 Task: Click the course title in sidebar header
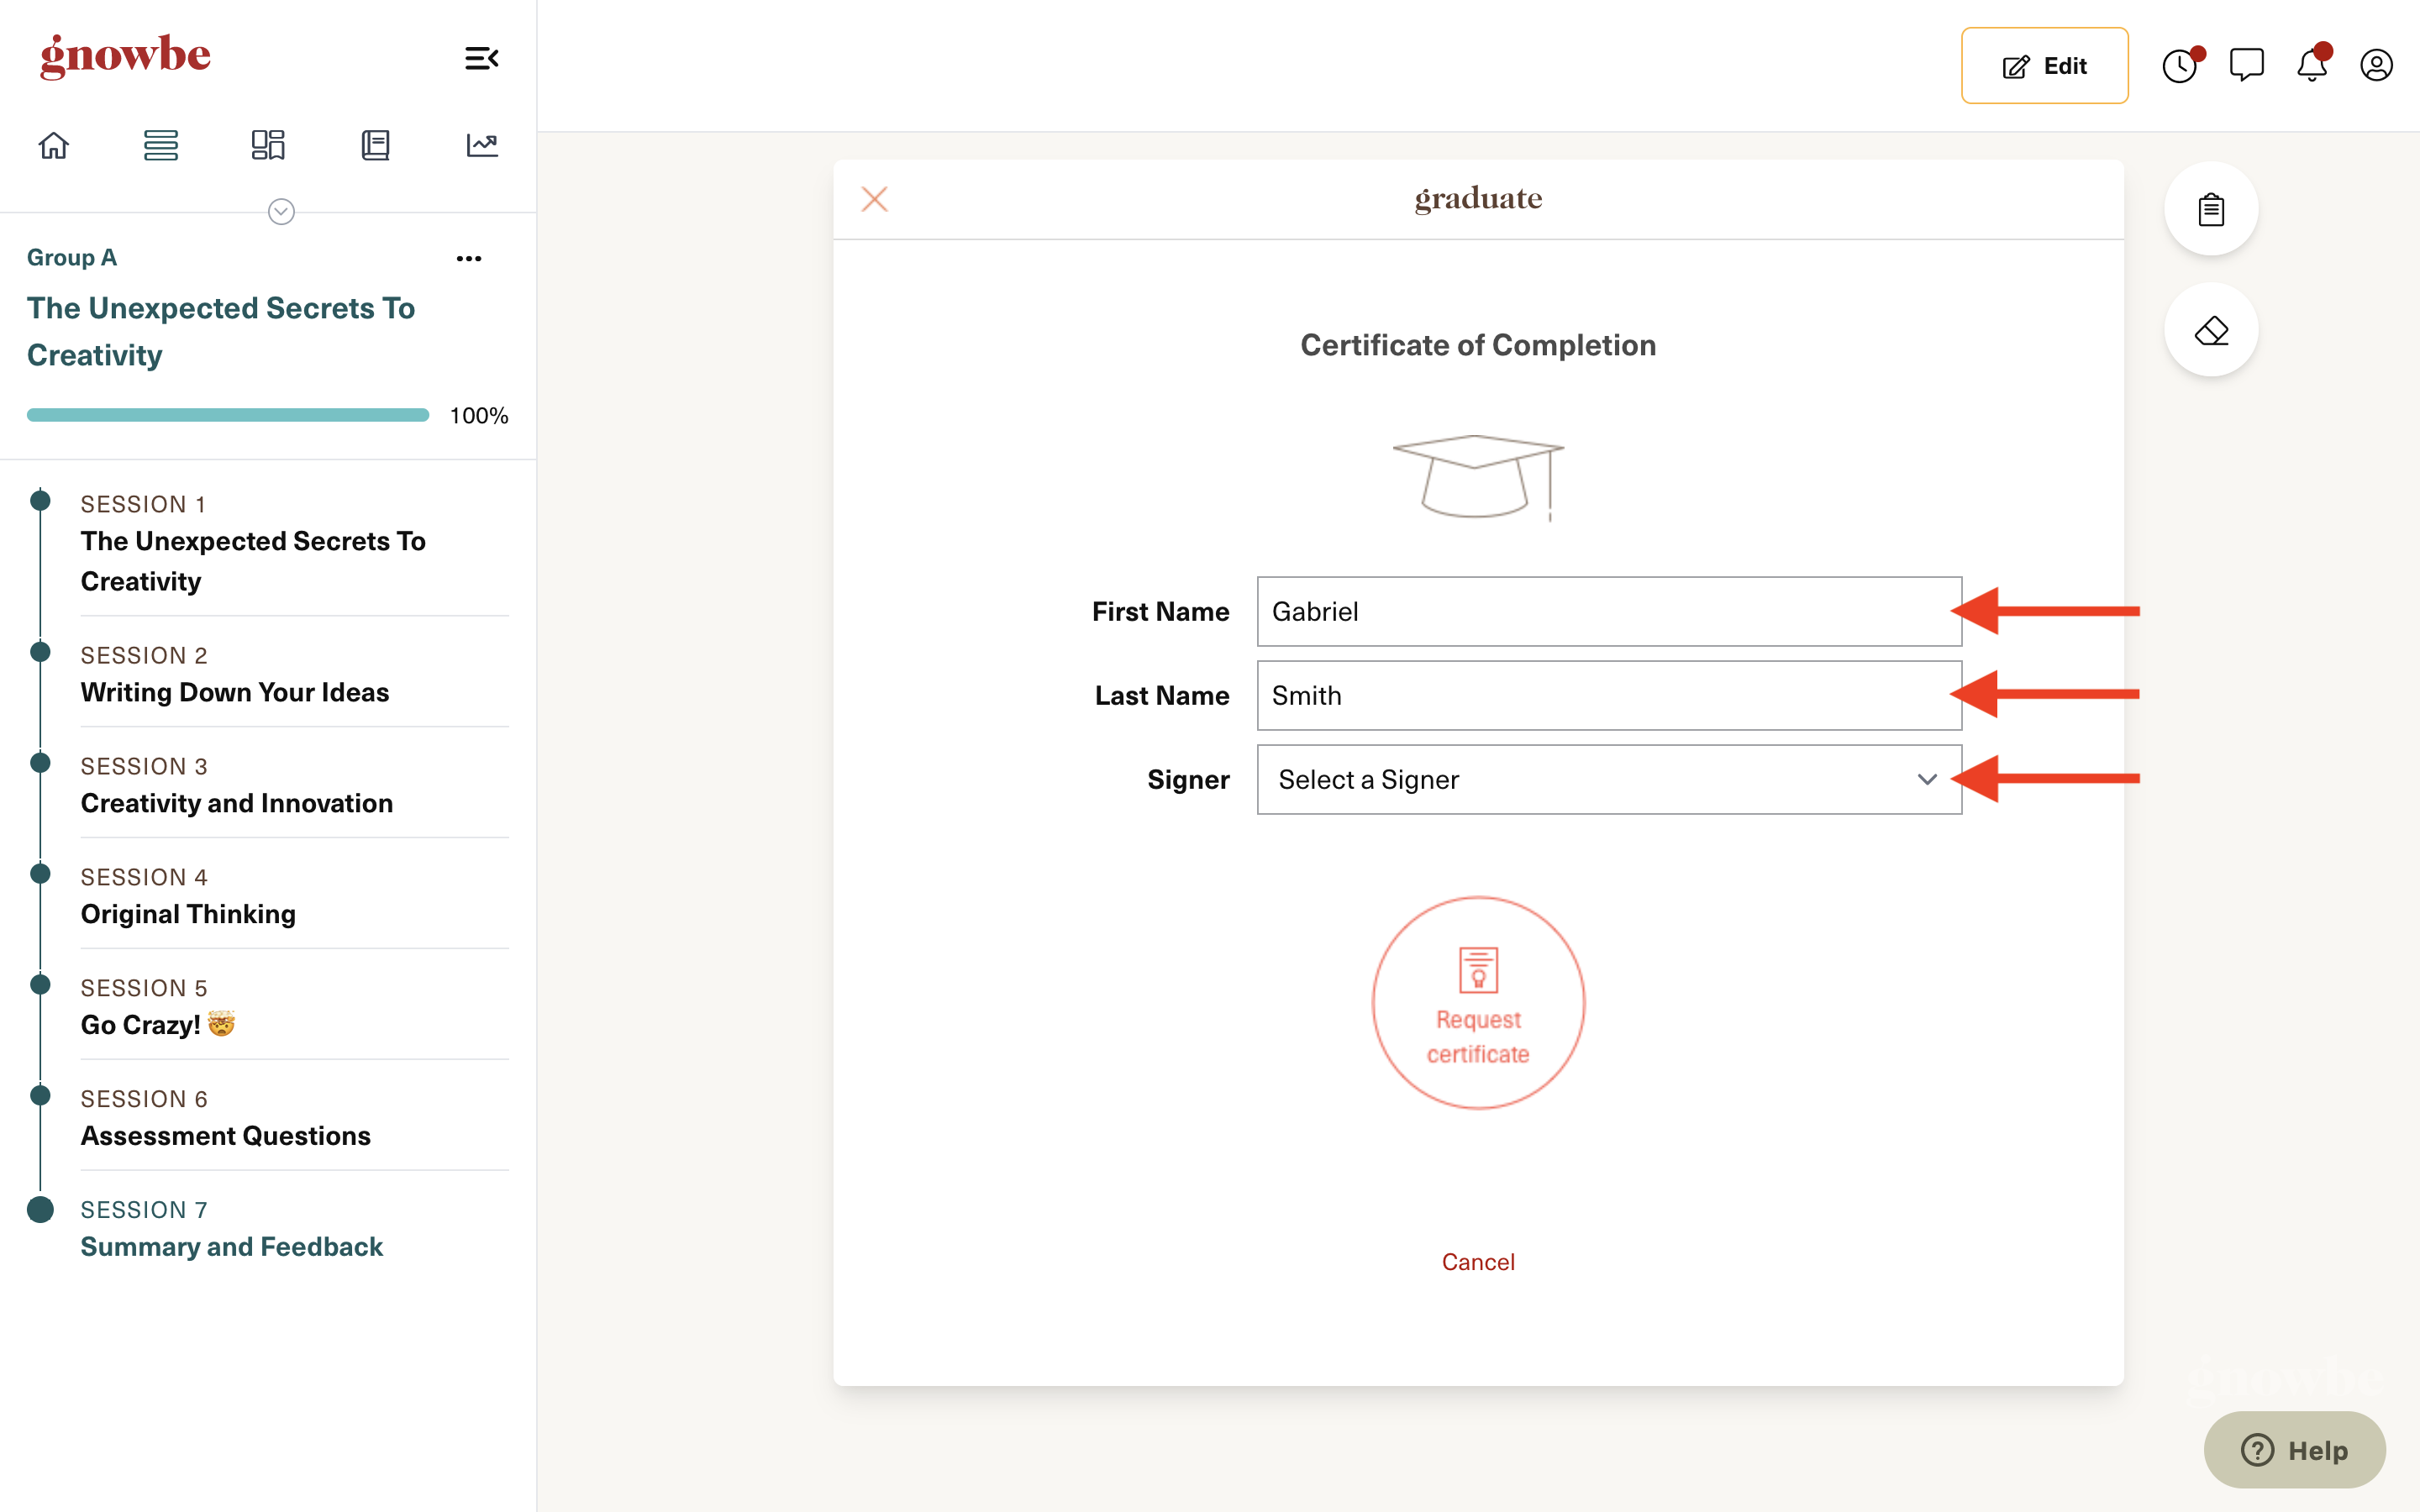coord(221,331)
